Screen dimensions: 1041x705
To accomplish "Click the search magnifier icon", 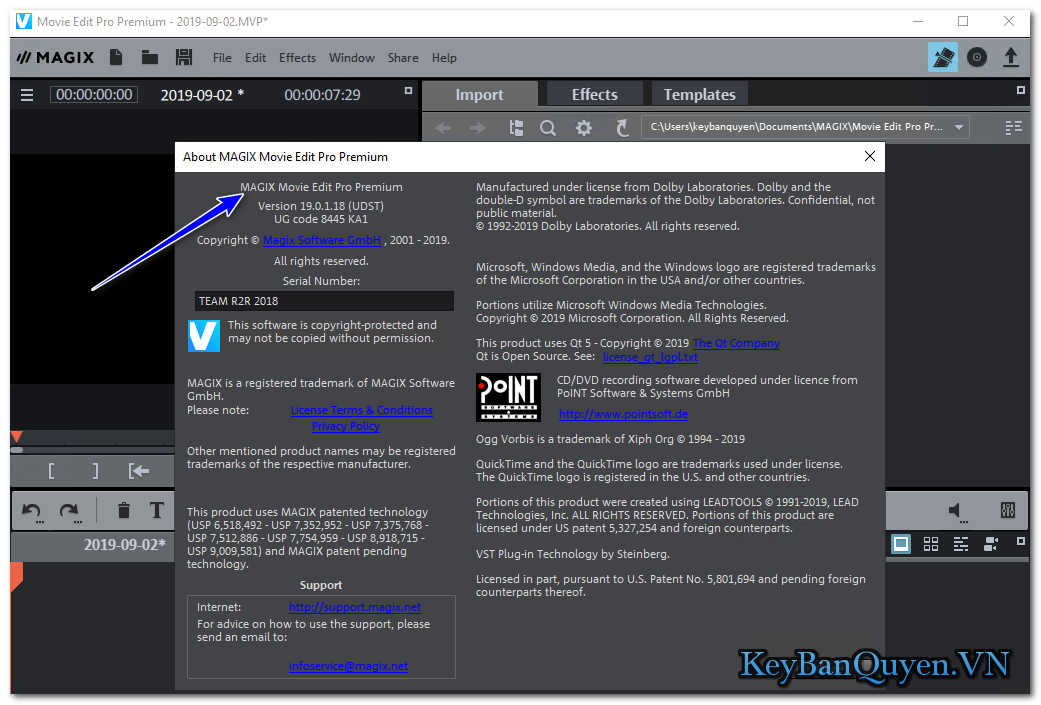I will (x=548, y=127).
